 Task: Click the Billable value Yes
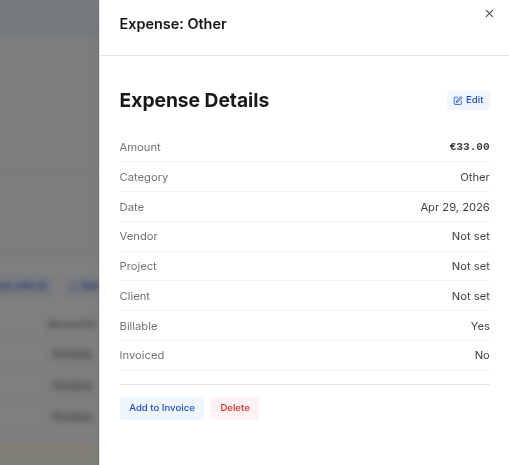pos(480,326)
